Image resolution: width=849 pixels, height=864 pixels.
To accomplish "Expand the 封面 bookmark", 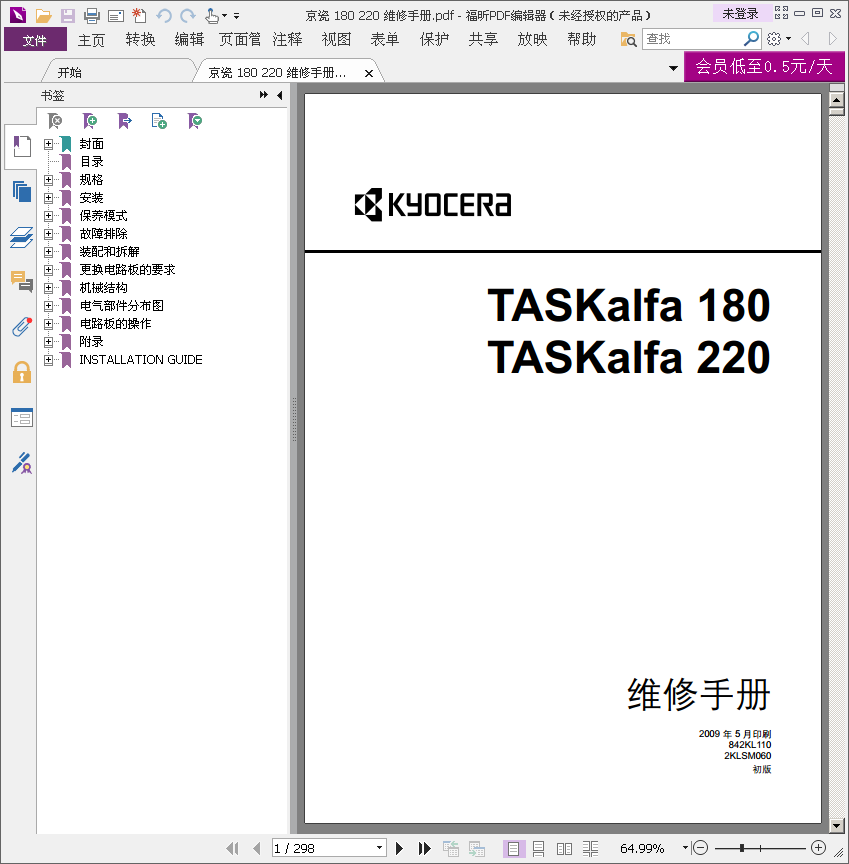I will tap(48, 144).
